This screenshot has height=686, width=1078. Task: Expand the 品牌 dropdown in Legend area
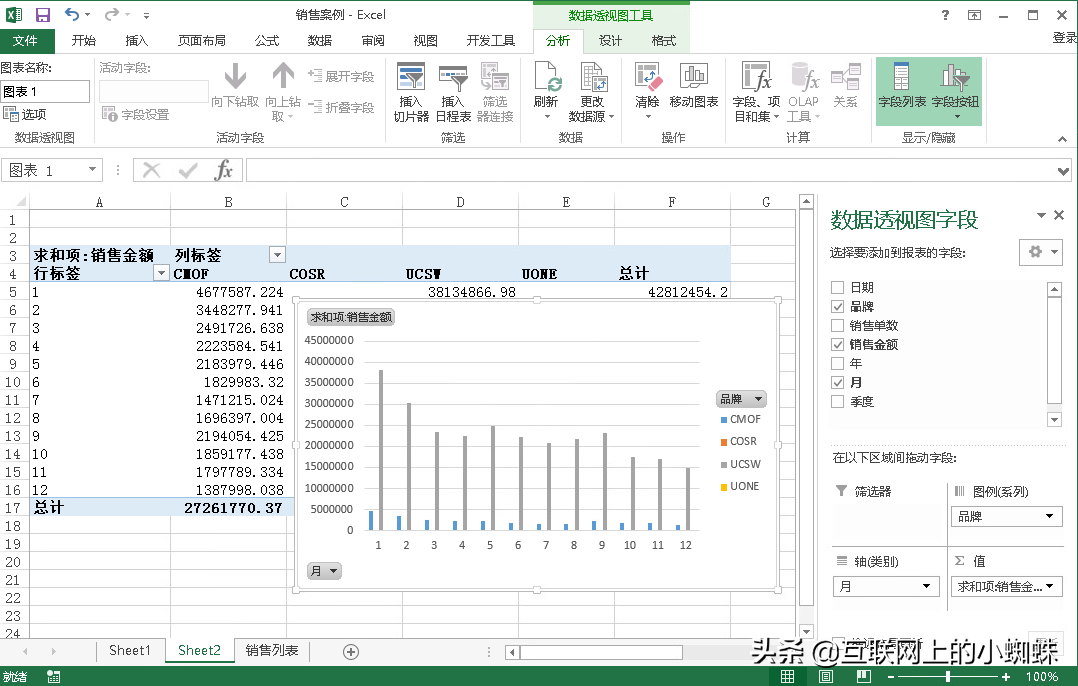coord(1049,516)
